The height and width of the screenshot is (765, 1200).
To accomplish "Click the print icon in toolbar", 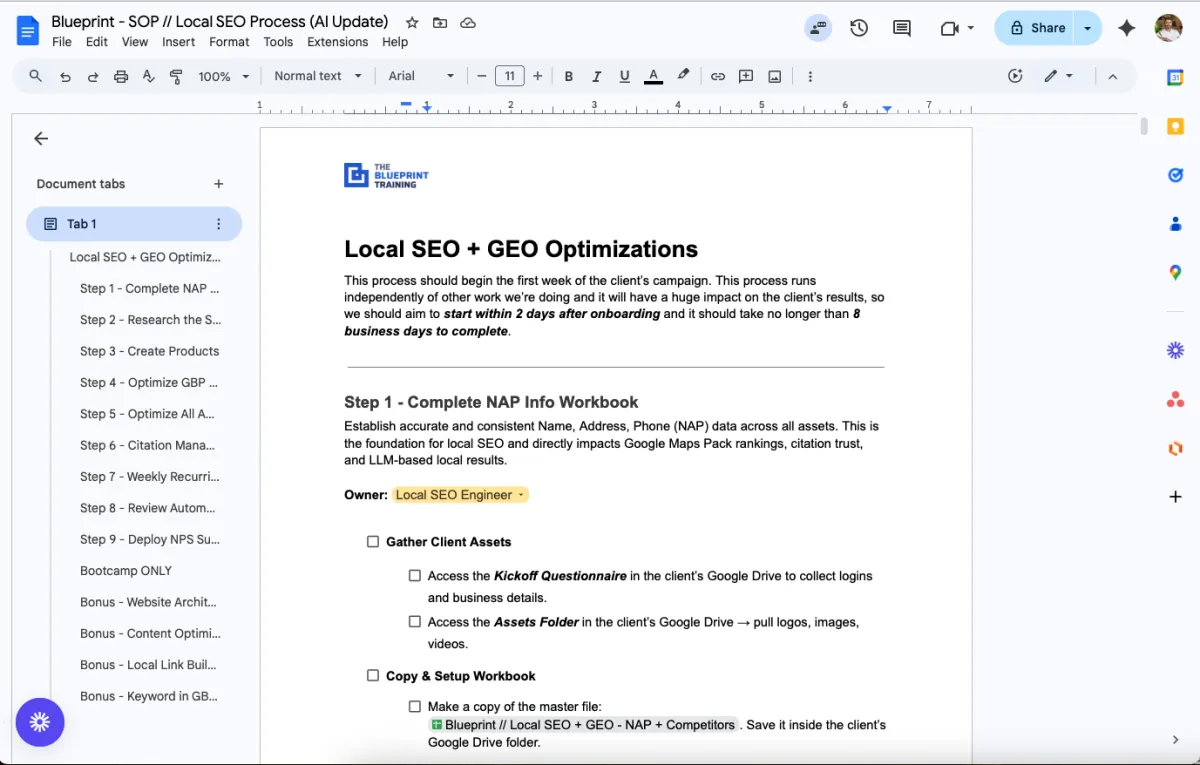I will coord(121,76).
